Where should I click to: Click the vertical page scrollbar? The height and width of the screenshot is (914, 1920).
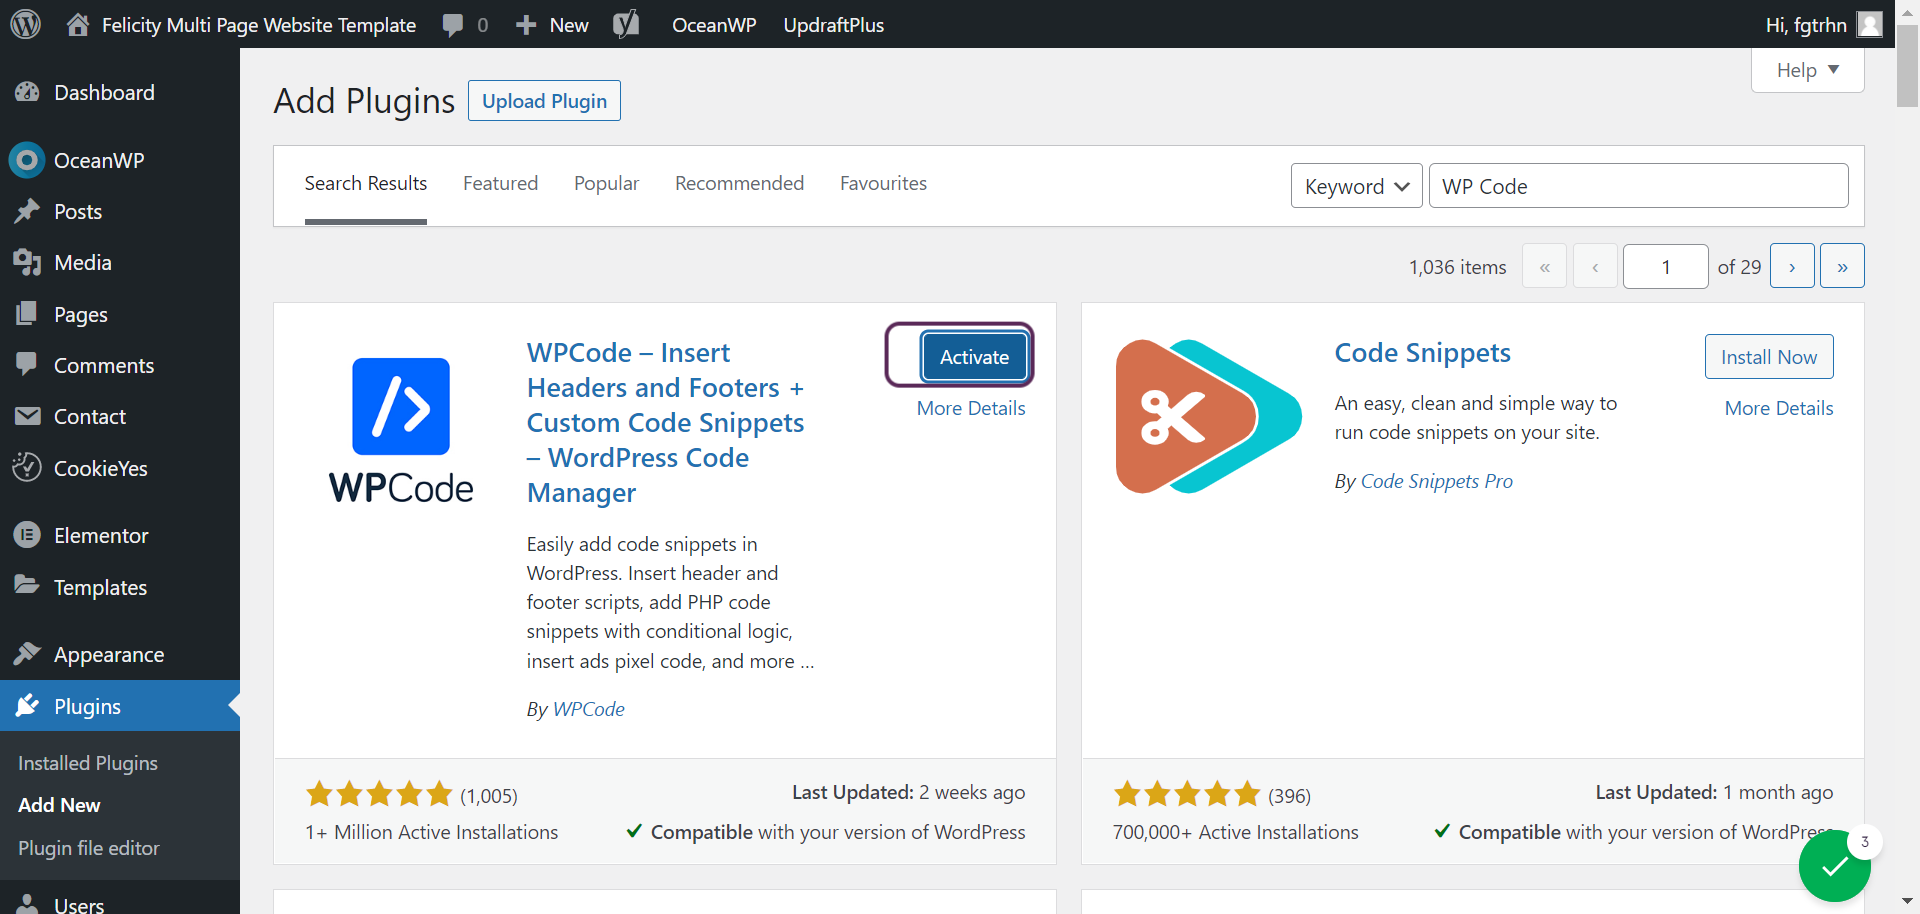tap(1908, 66)
